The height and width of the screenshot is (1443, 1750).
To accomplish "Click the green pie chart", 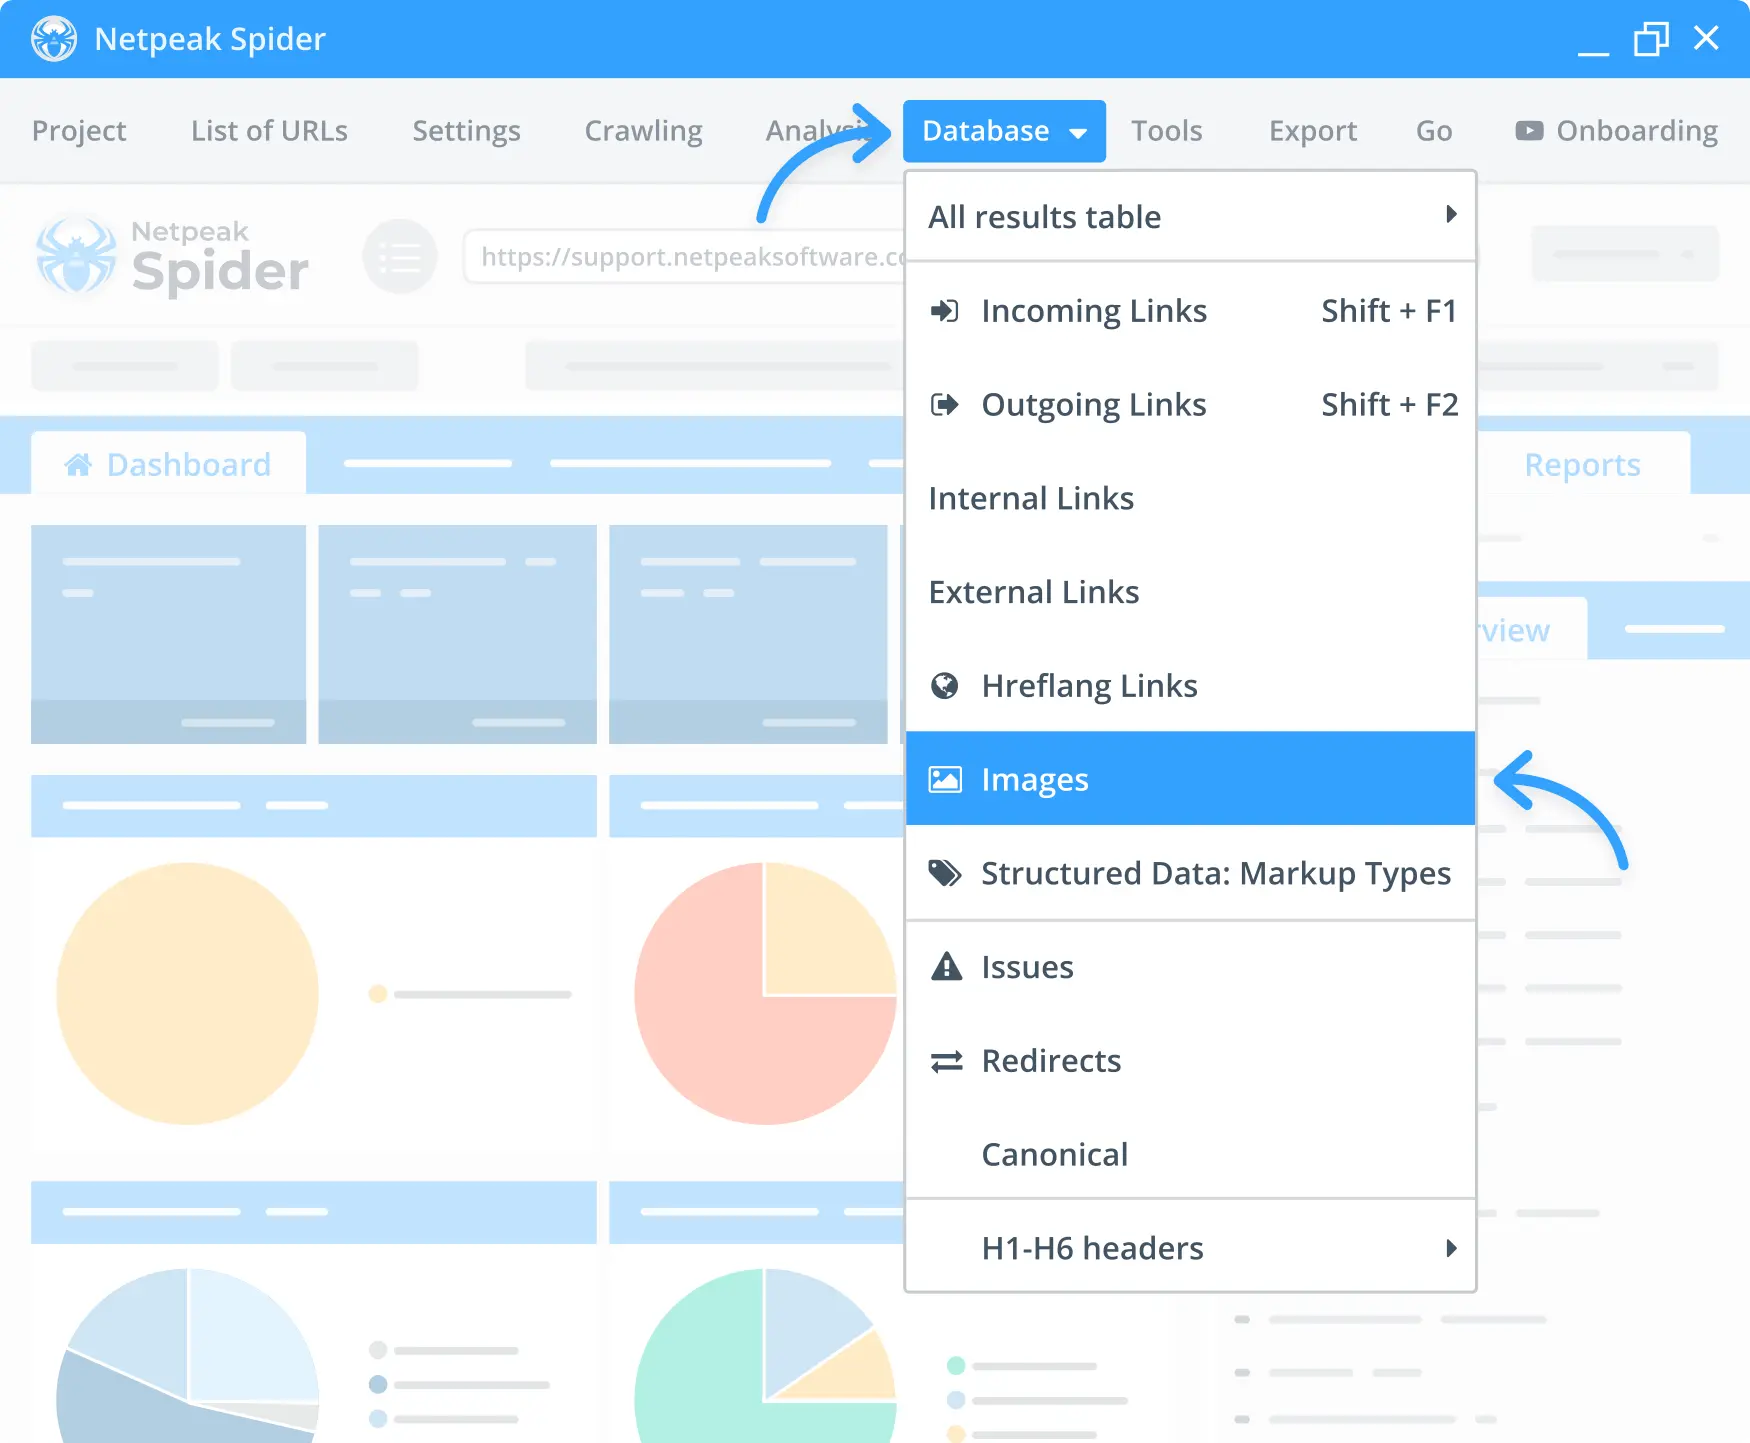I will (x=765, y=1356).
